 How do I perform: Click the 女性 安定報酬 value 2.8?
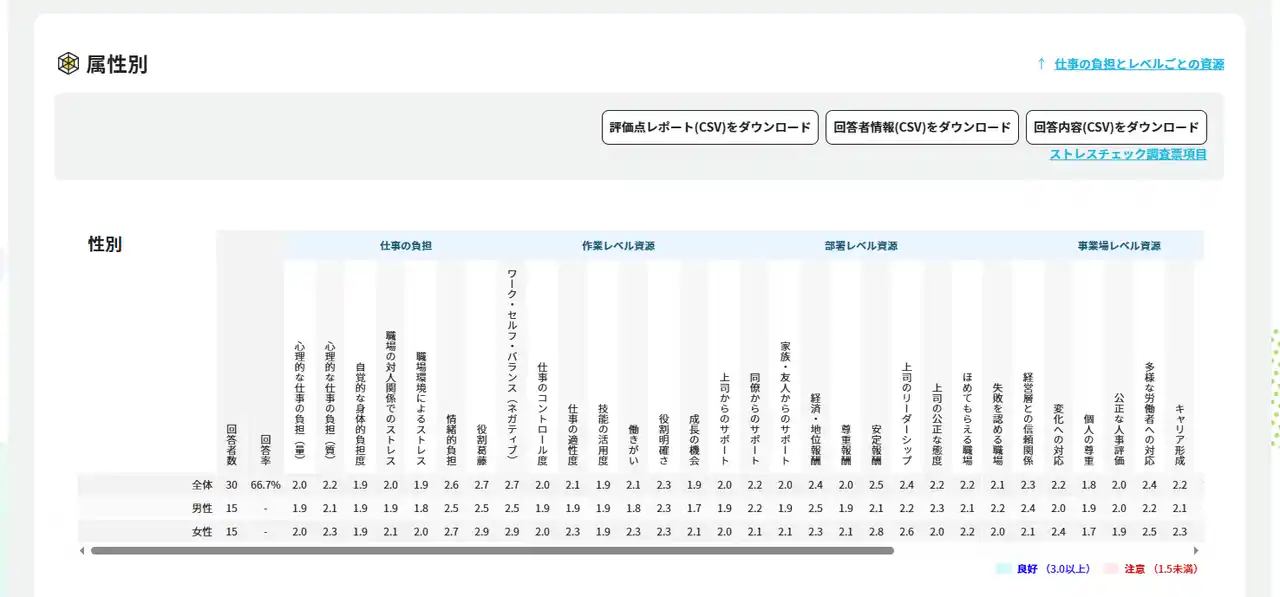point(876,532)
